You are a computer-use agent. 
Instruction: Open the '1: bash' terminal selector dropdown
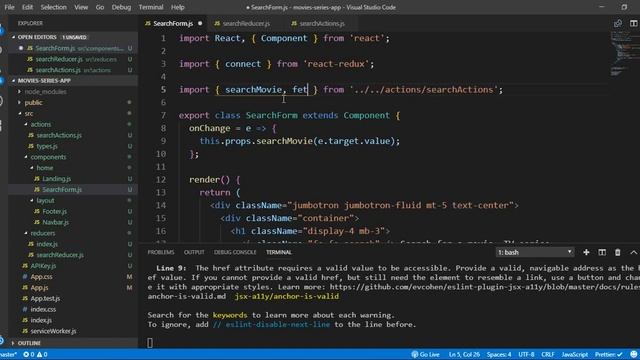pos(535,252)
